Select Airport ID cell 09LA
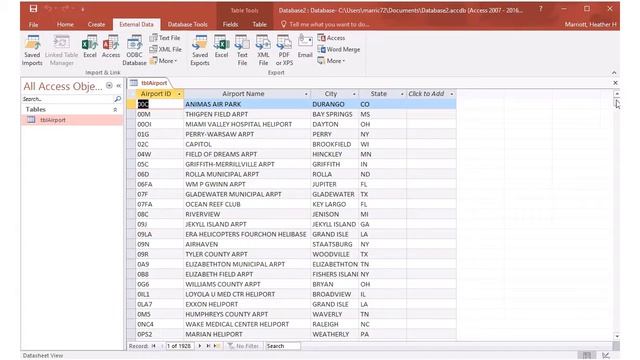 click(x=160, y=234)
